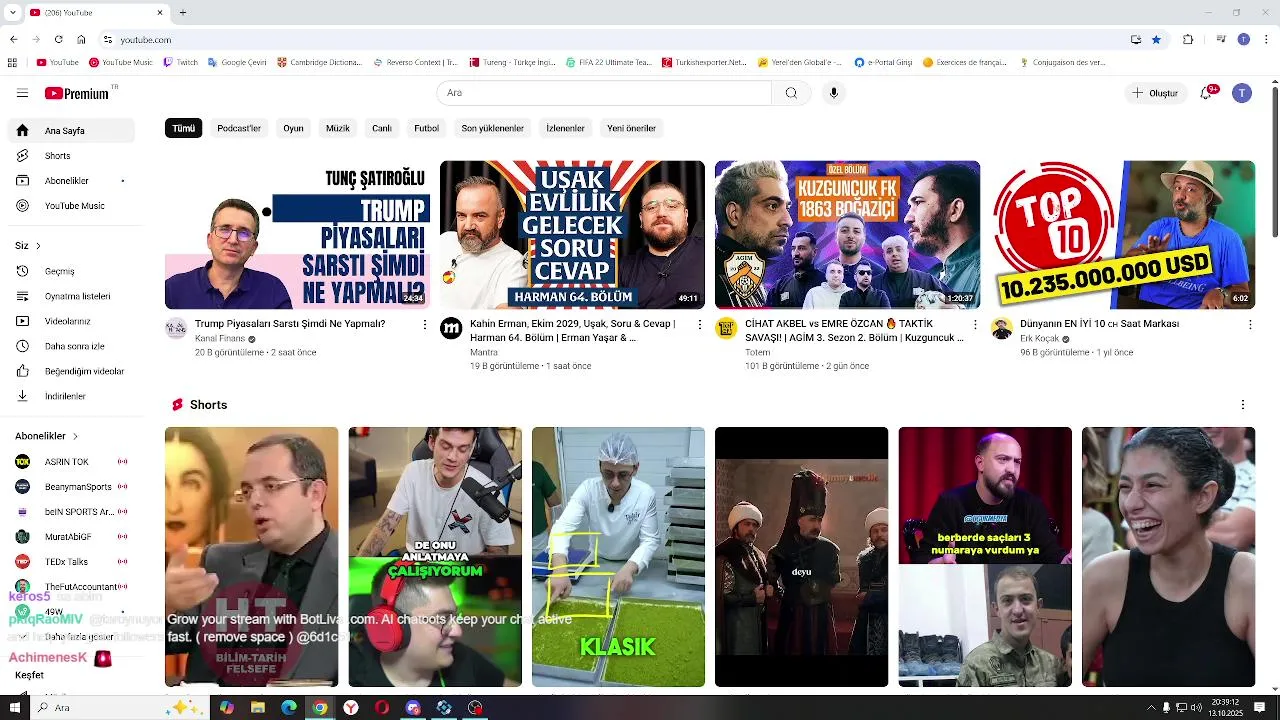Open Uşak Evlilik Harman 64 thumbnail
Viewport: 1280px width, 720px height.
pos(572,235)
